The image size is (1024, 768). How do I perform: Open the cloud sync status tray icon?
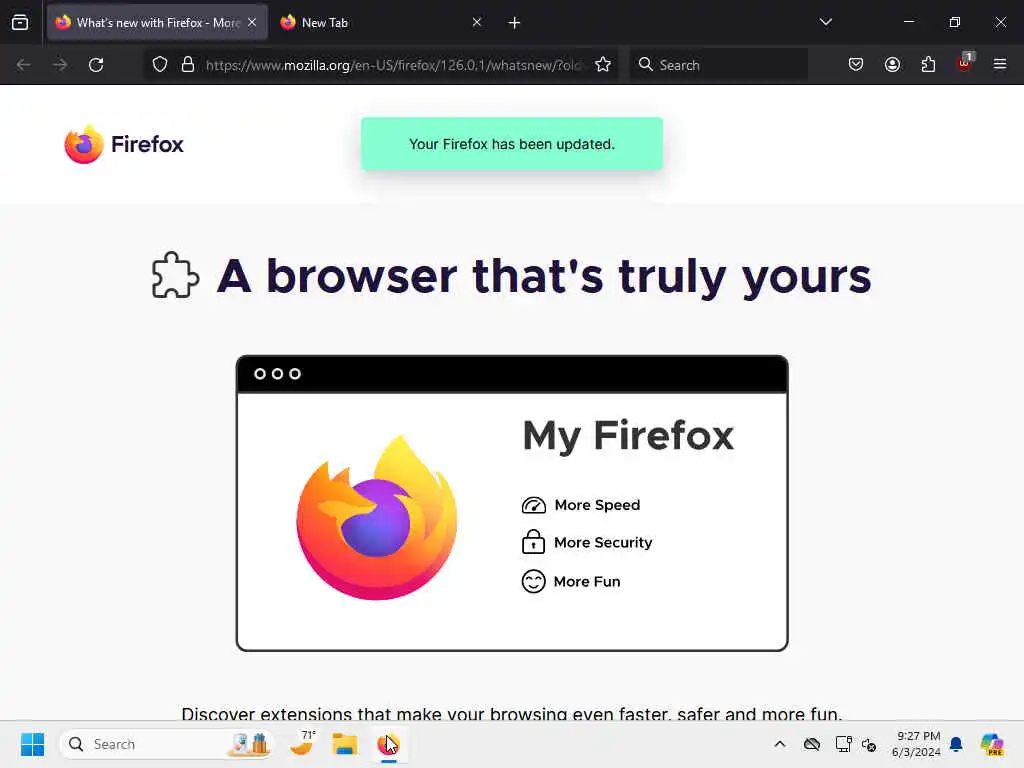[812, 744]
